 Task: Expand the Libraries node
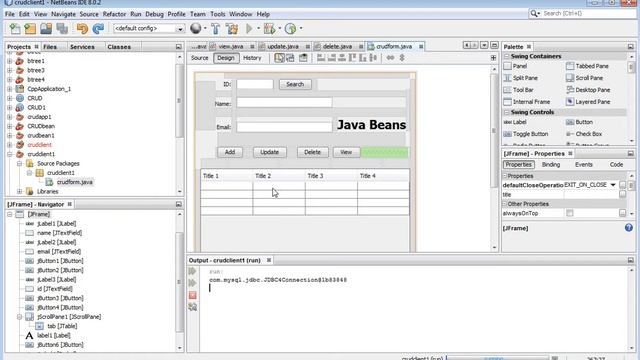tap(19, 191)
